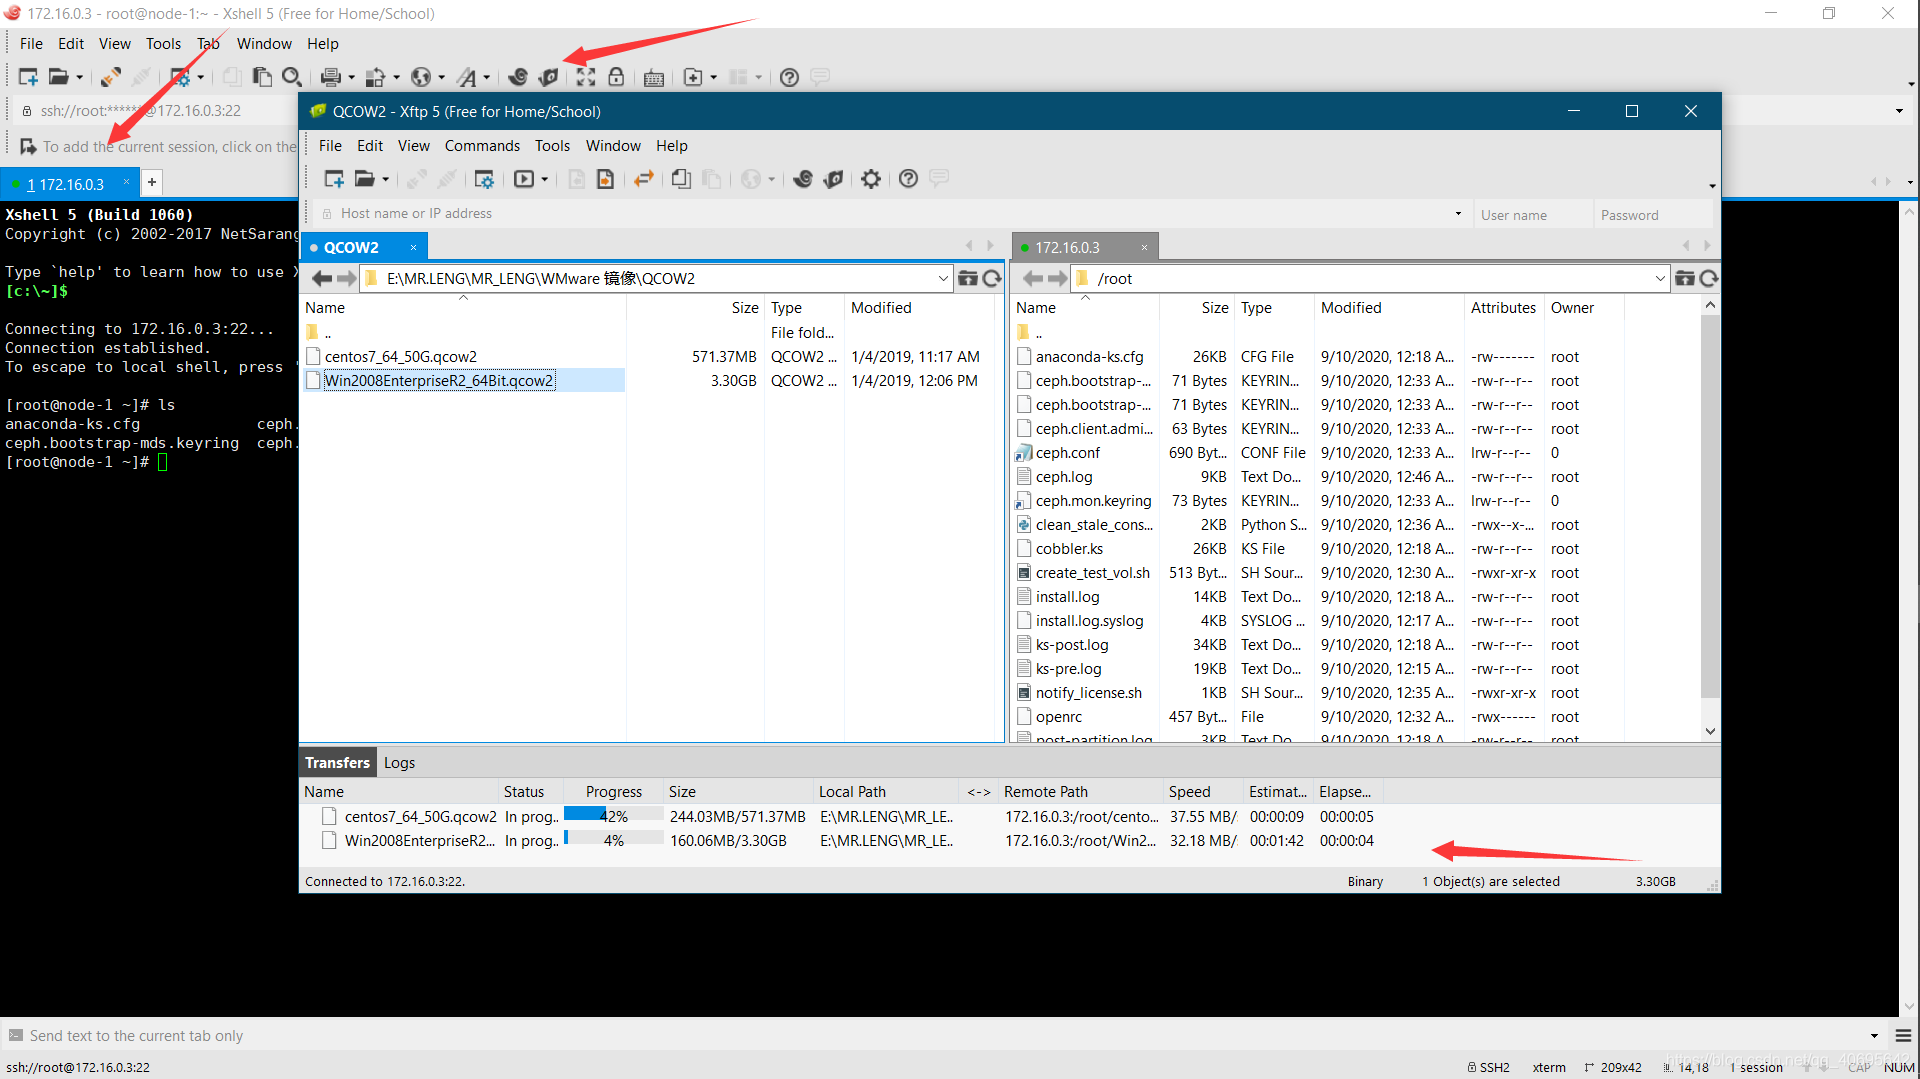The image size is (1920, 1079).
Task: Refresh the remote /root pane
Action: [1709, 278]
